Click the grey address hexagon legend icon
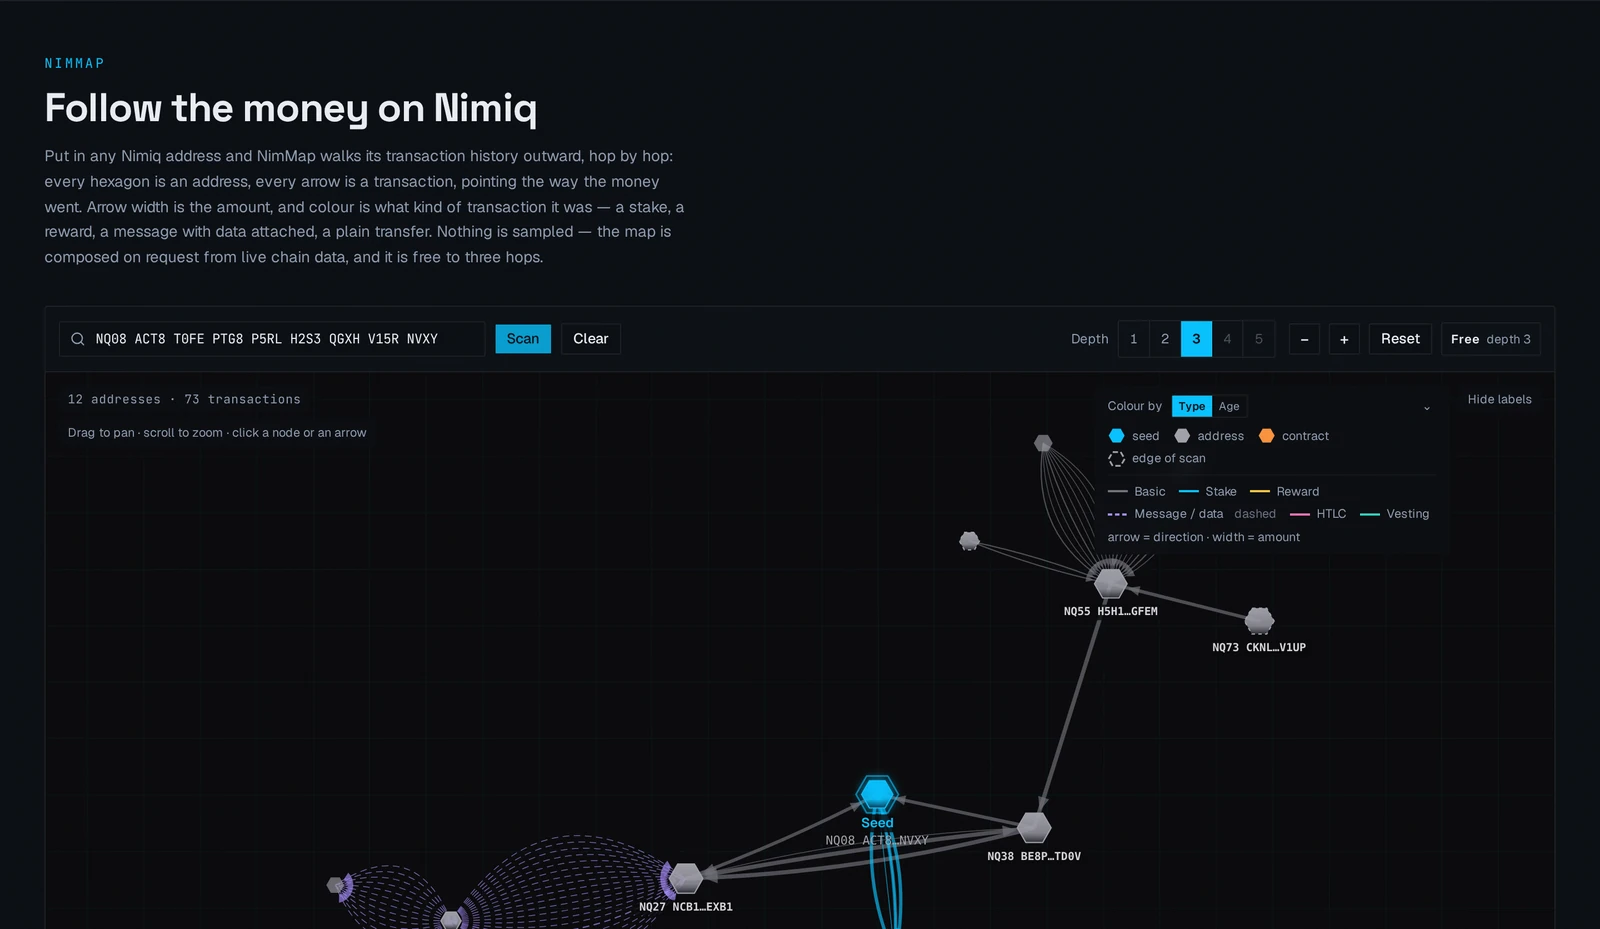 point(1182,436)
